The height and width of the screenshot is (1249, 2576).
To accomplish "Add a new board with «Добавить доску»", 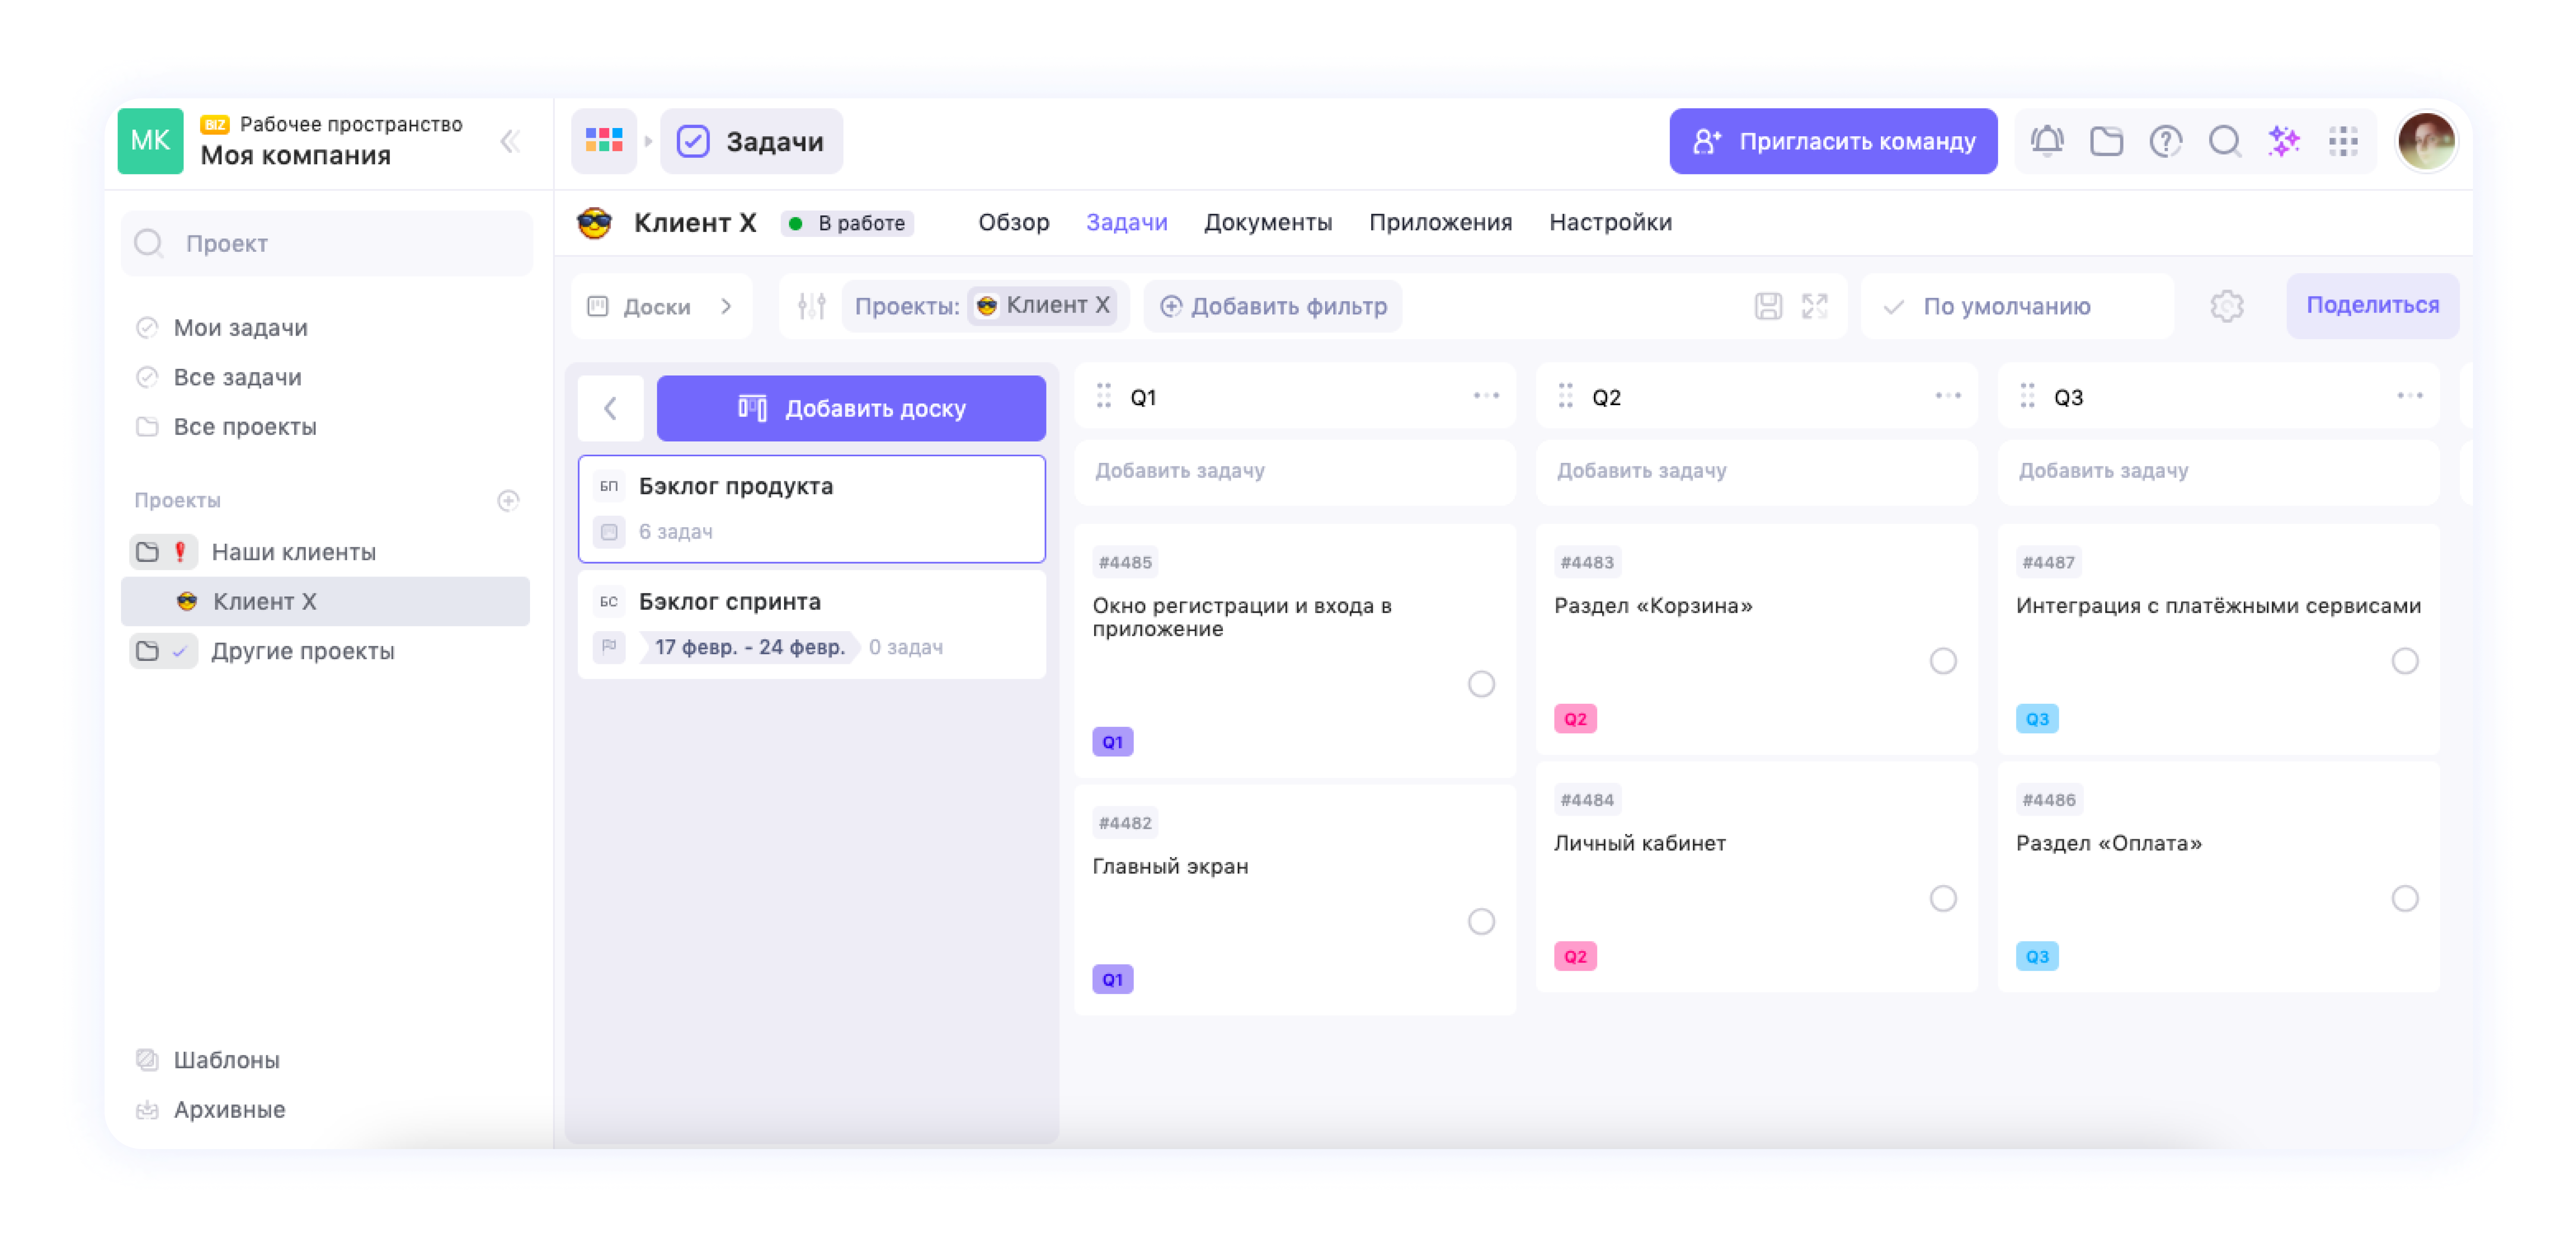I will pos(851,407).
